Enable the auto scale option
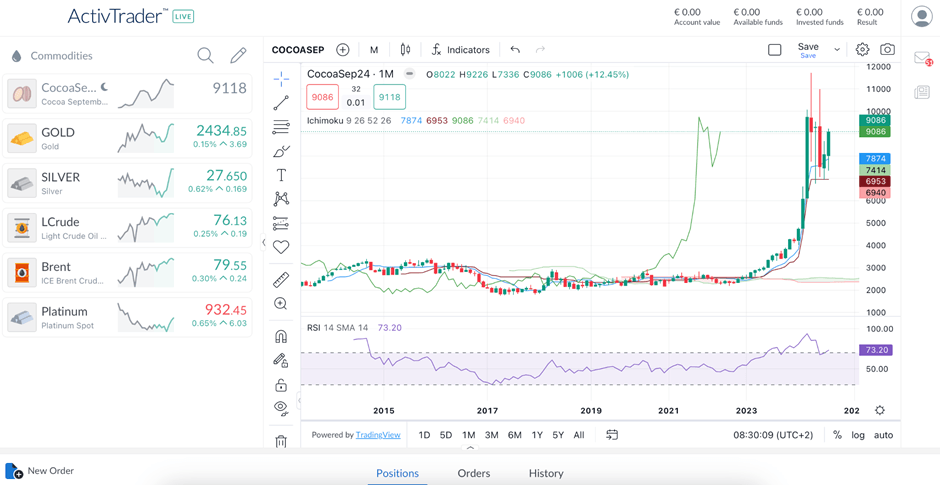Screen dimensions: 940x485 [883, 435]
